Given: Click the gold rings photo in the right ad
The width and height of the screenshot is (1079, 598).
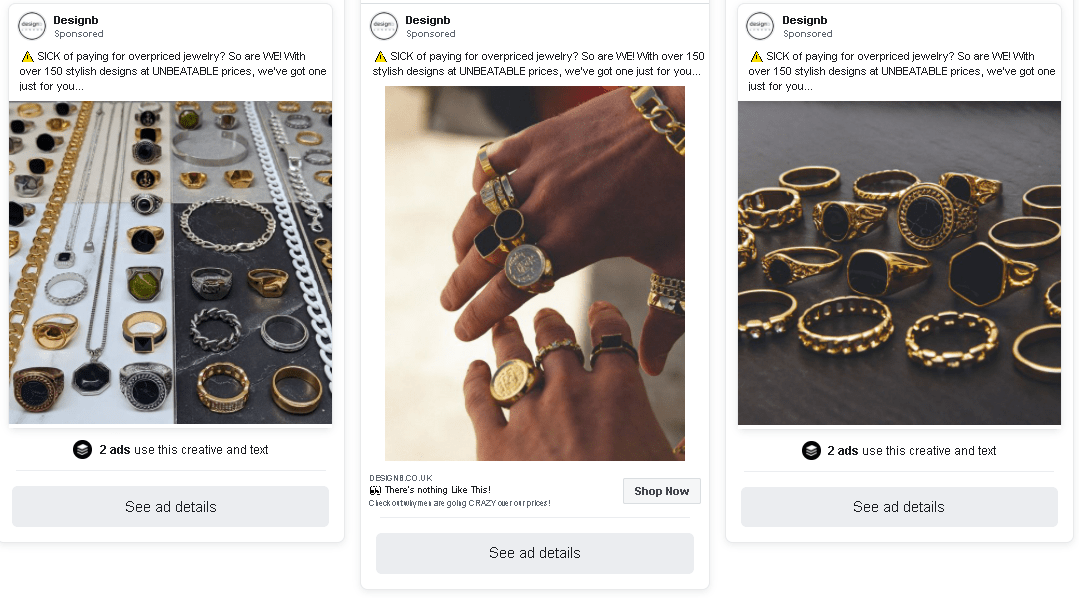Looking at the screenshot, I should pos(898,264).
